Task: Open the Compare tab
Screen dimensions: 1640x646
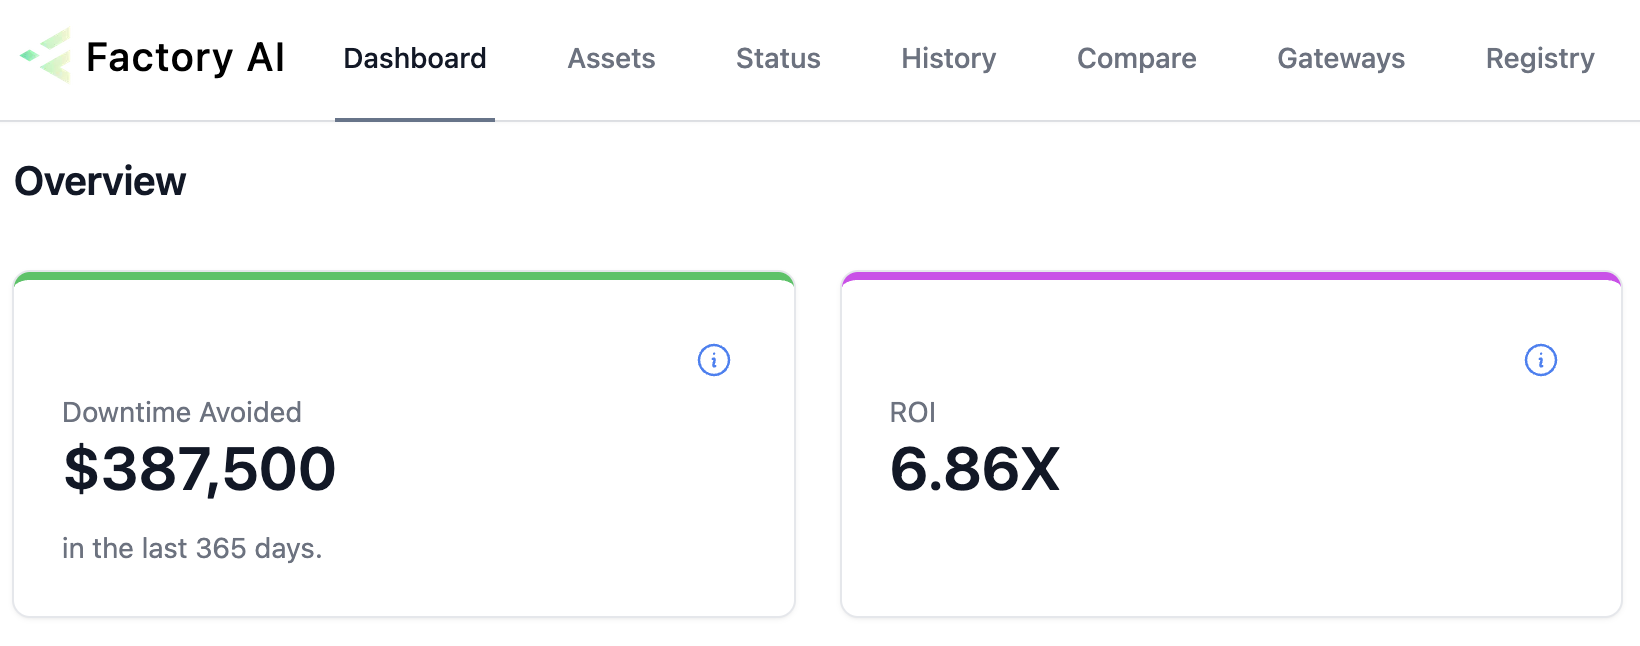Action: pos(1136,58)
